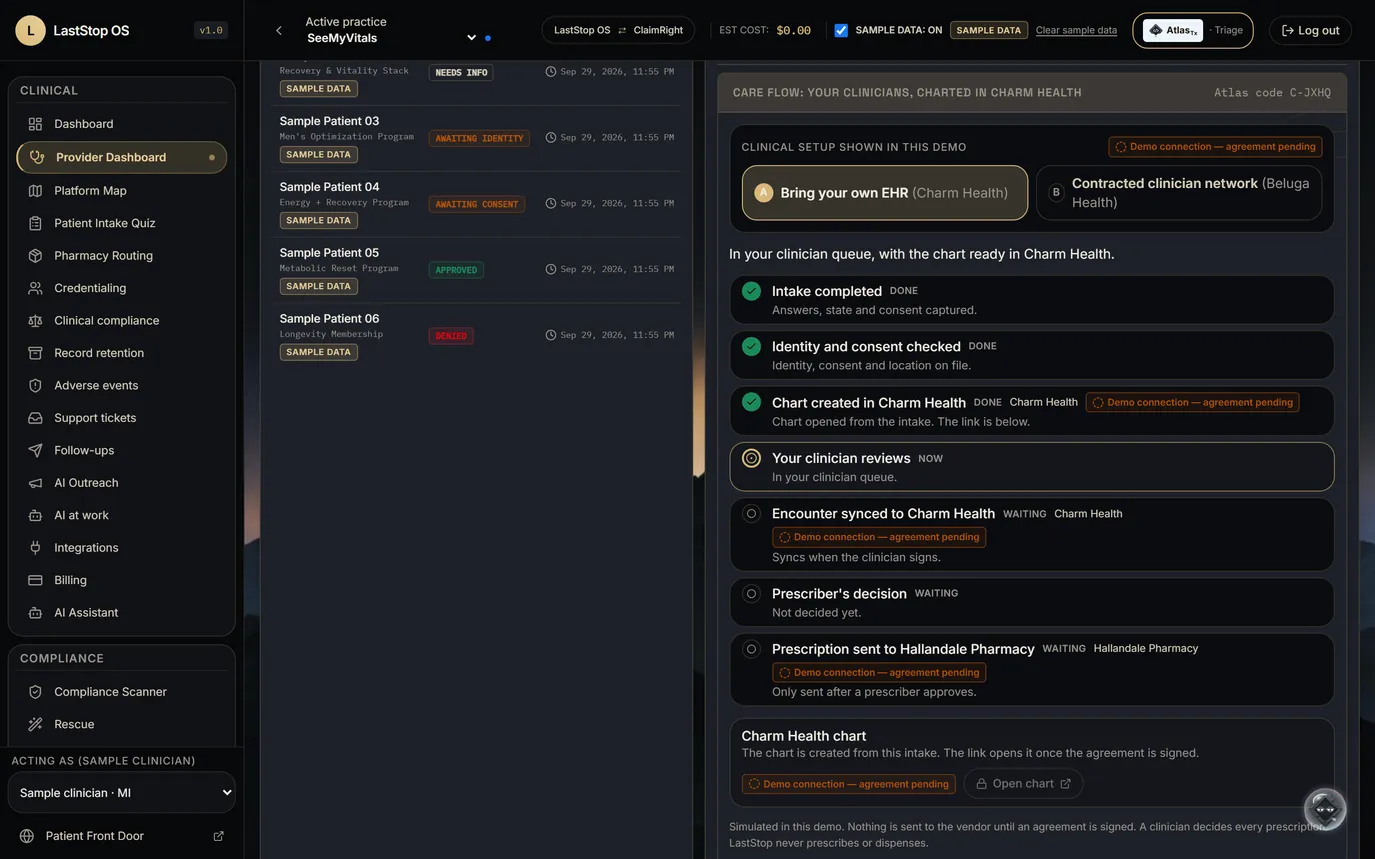Click the Platform Map icon
Screen dimensions: 1375x859
35,190
